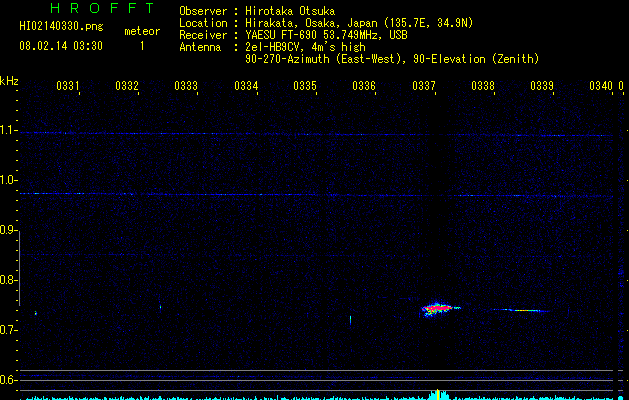Click time axis marker 0332
The height and width of the screenshot is (400, 629).
click(x=127, y=86)
